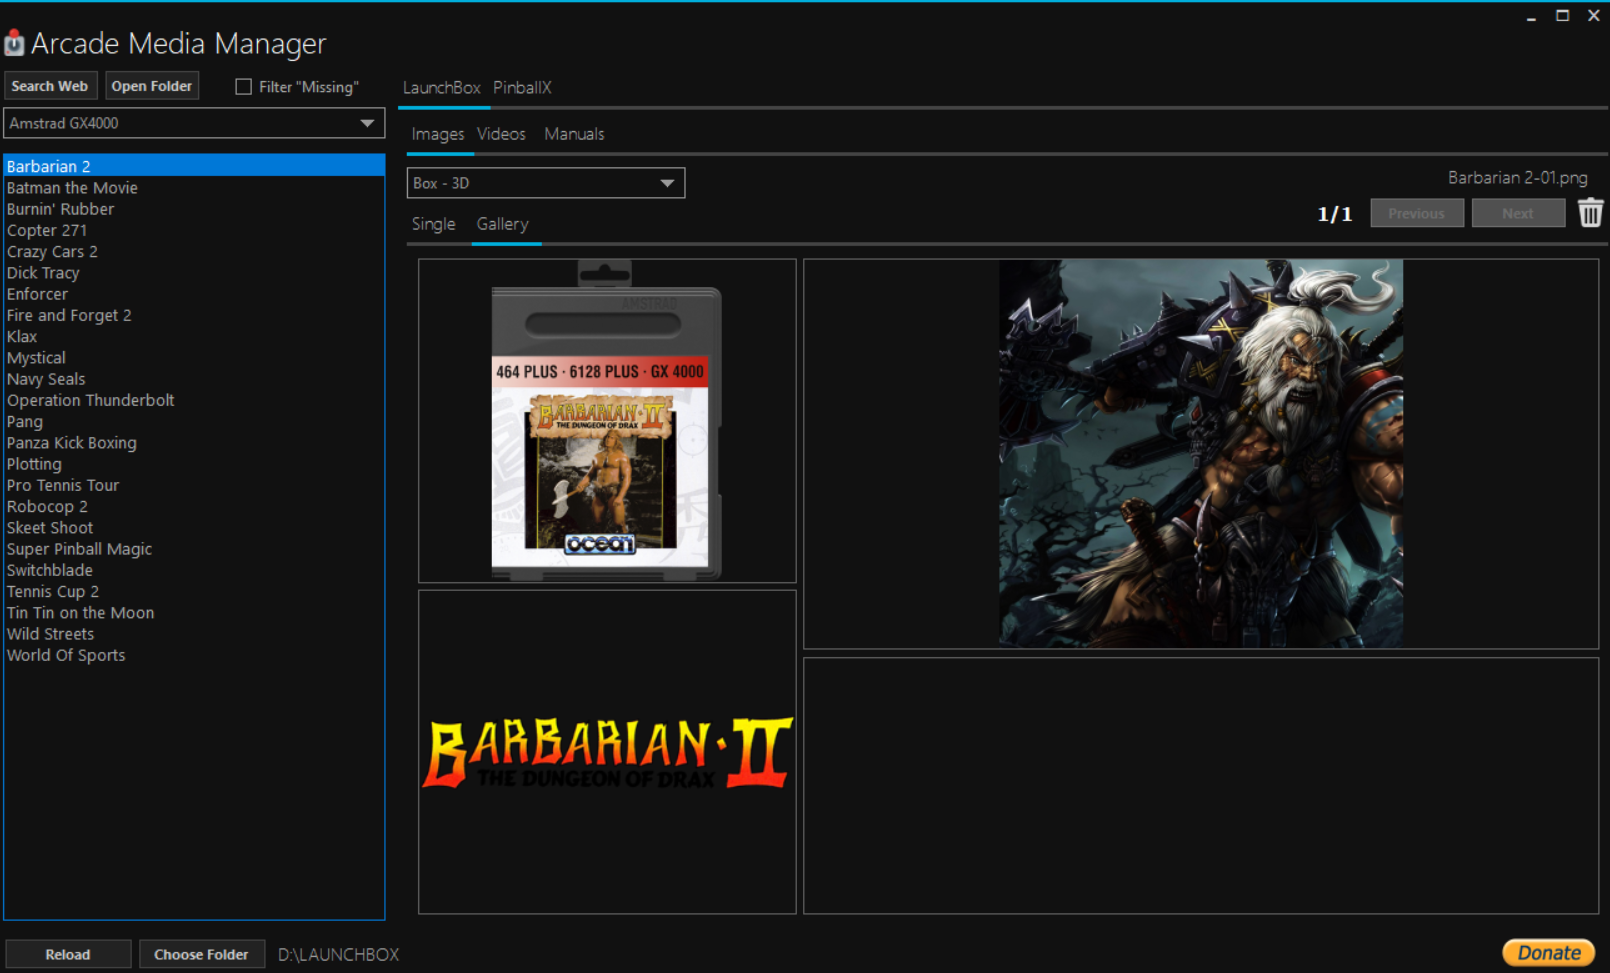The image size is (1610, 973).
Task: Select Navy Seals in the list
Action: point(194,379)
